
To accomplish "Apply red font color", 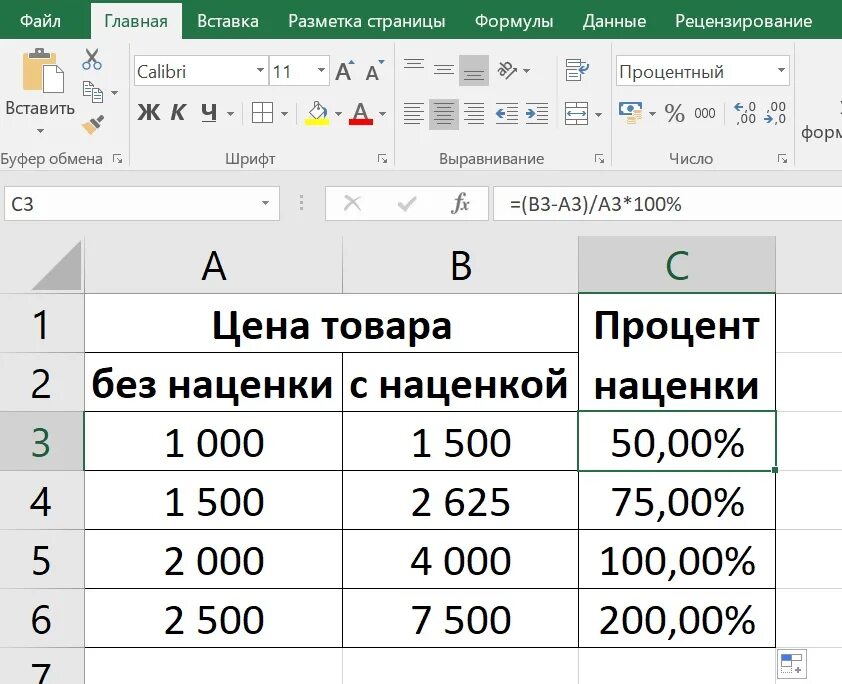I will click(361, 113).
